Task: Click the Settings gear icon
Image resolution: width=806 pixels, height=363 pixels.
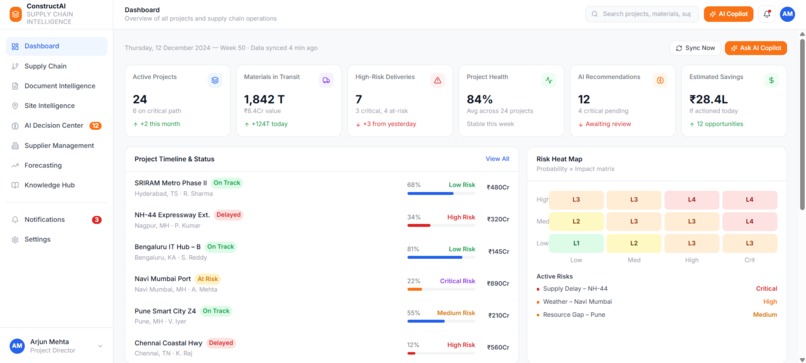Action: [x=15, y=240]
